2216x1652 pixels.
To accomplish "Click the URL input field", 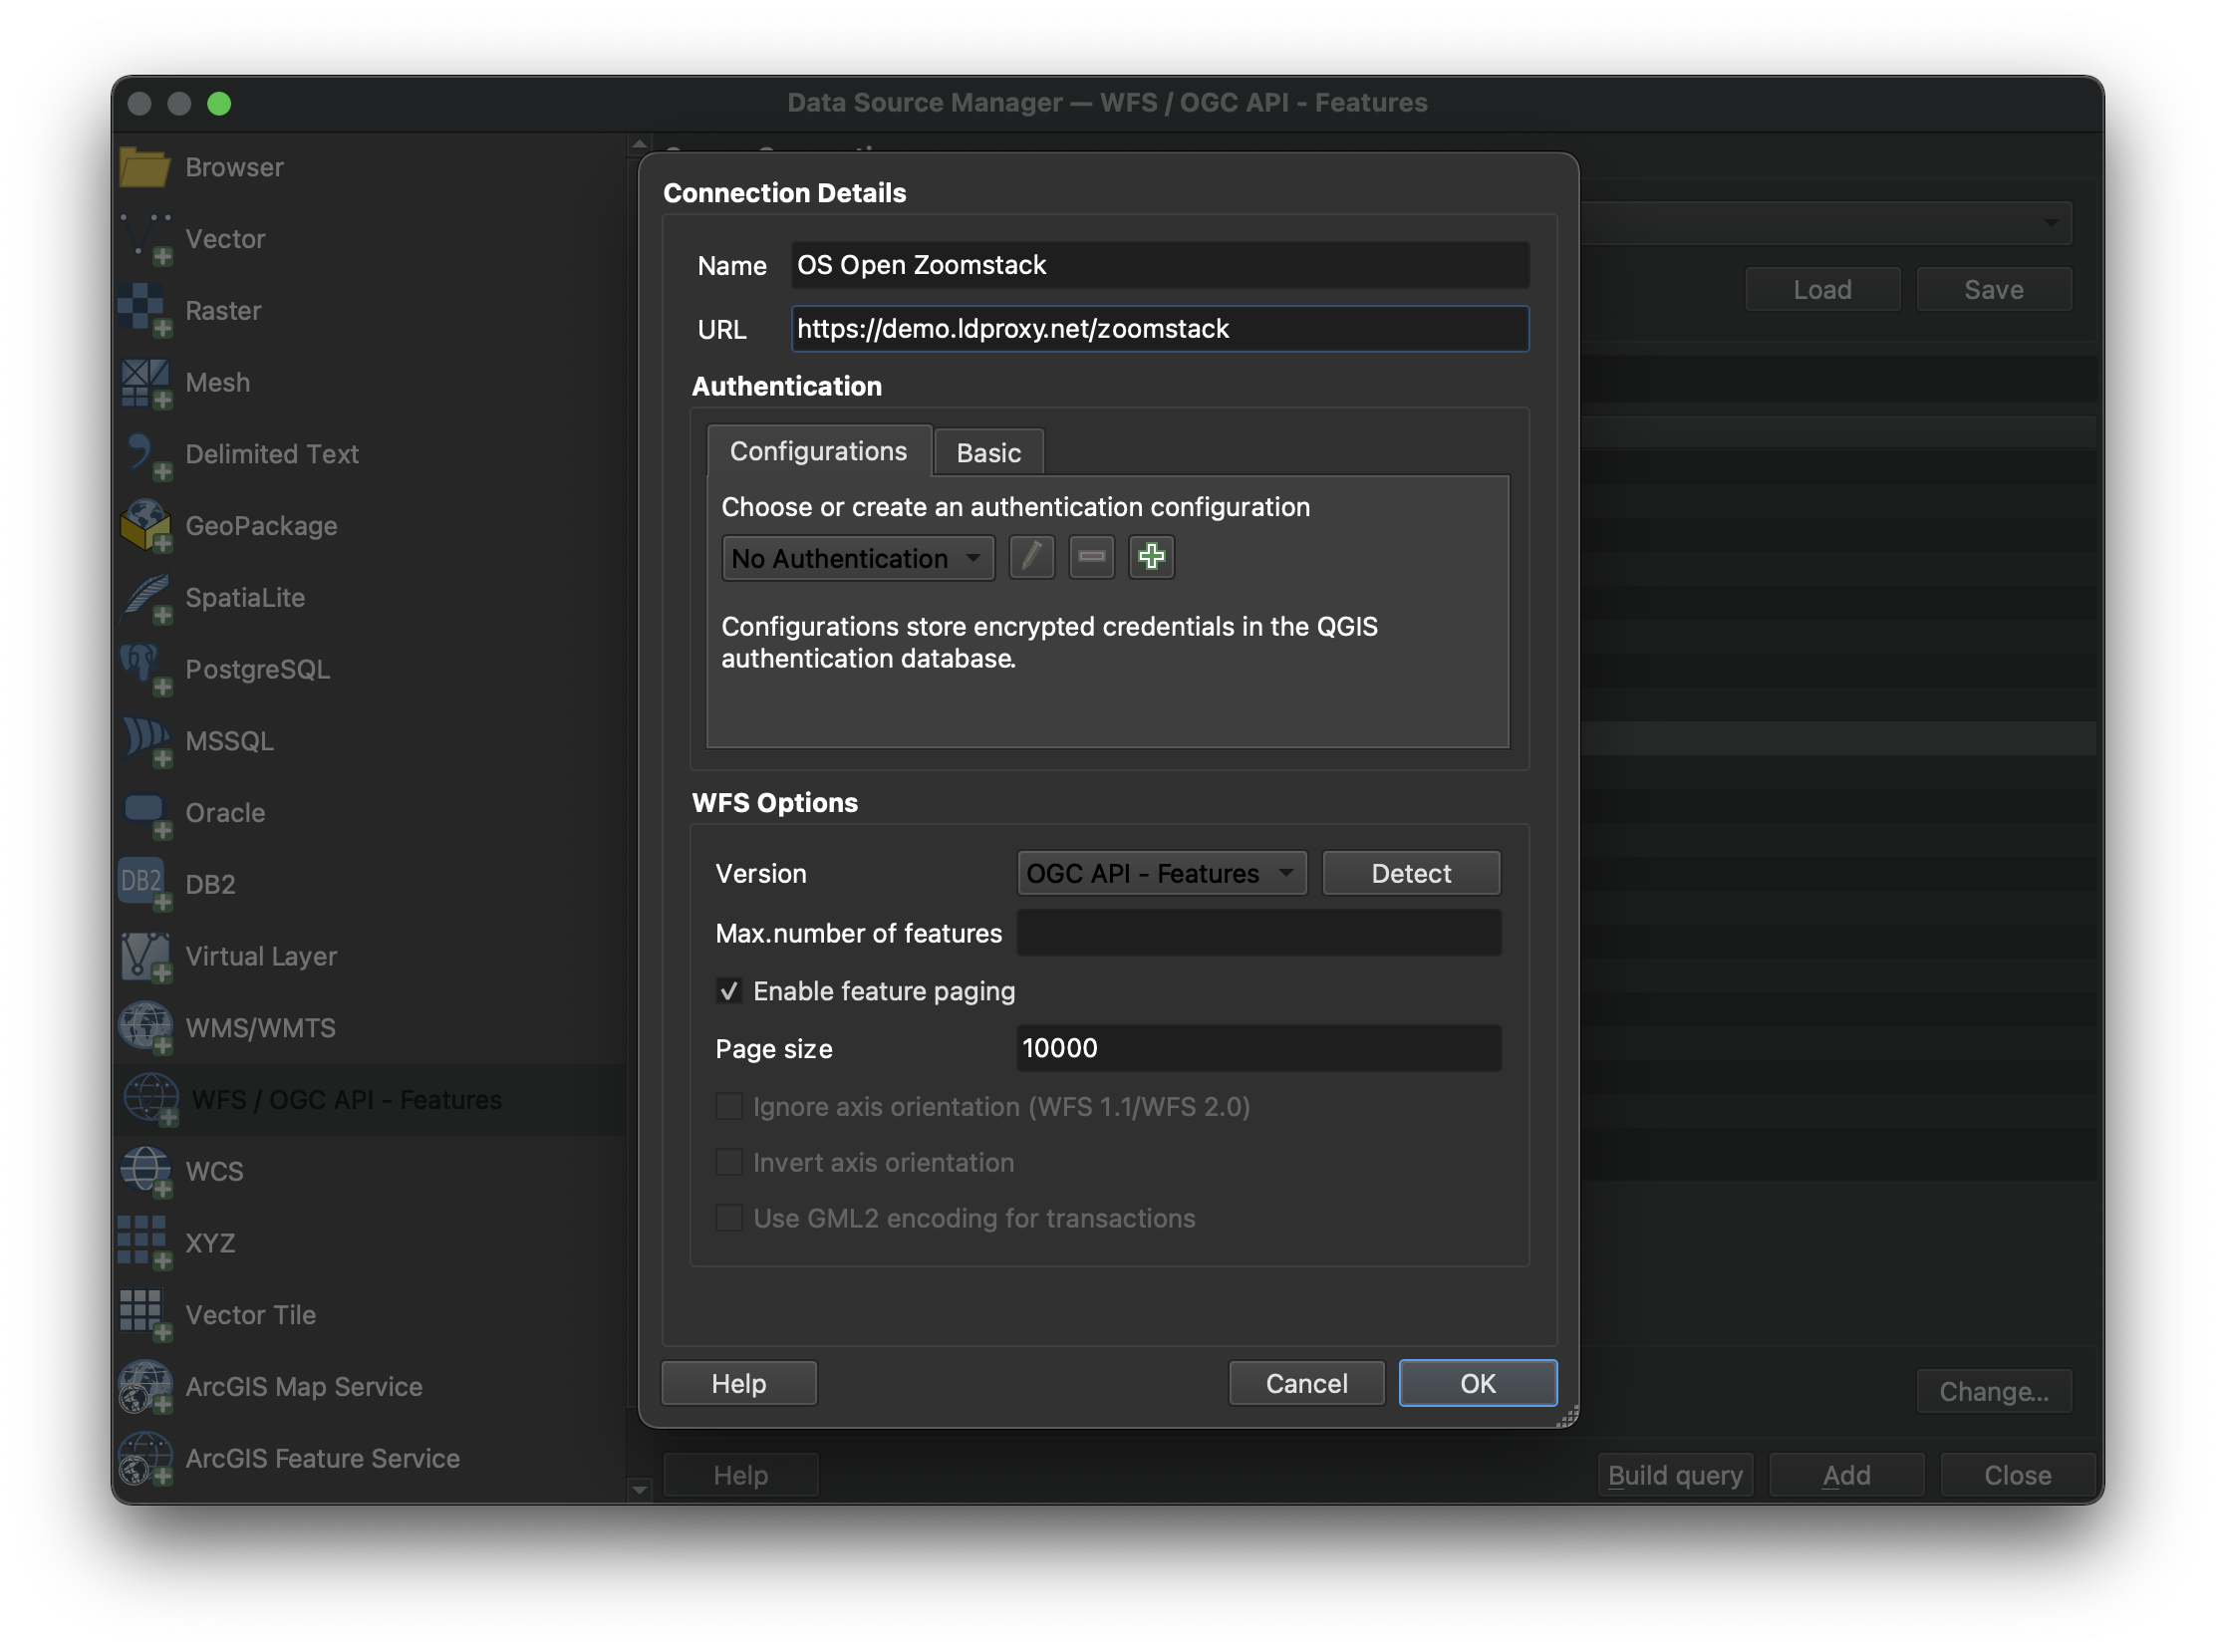I will click(x=1160, y=329).
